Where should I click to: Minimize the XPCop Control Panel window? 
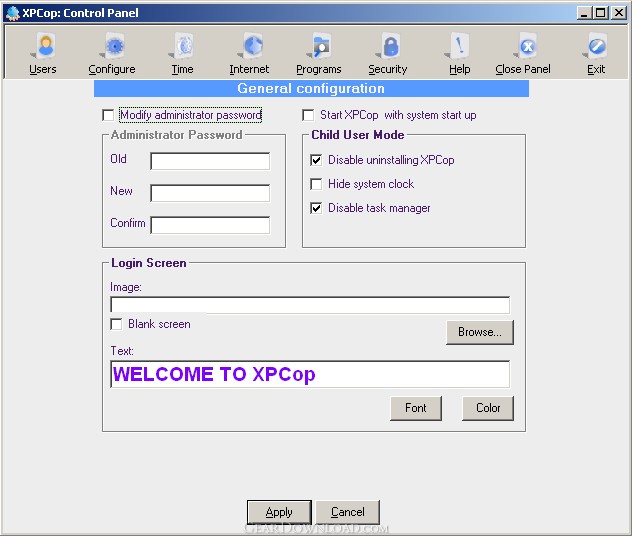click(x=584, y=13)
